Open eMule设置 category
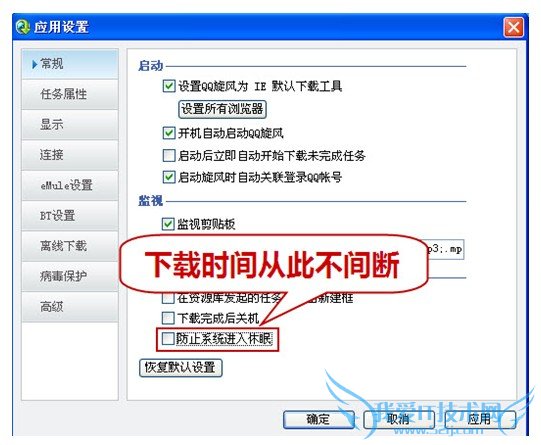The image size is (541, 445). (x=70, y=185)
